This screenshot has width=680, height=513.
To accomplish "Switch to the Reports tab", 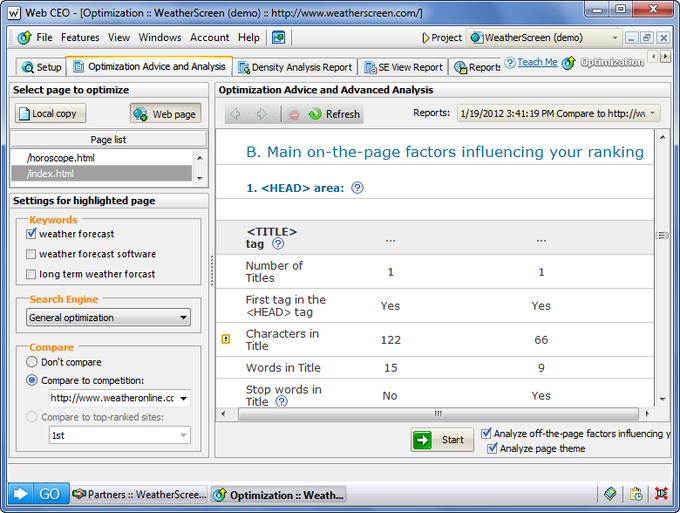I will click(476, 67).
